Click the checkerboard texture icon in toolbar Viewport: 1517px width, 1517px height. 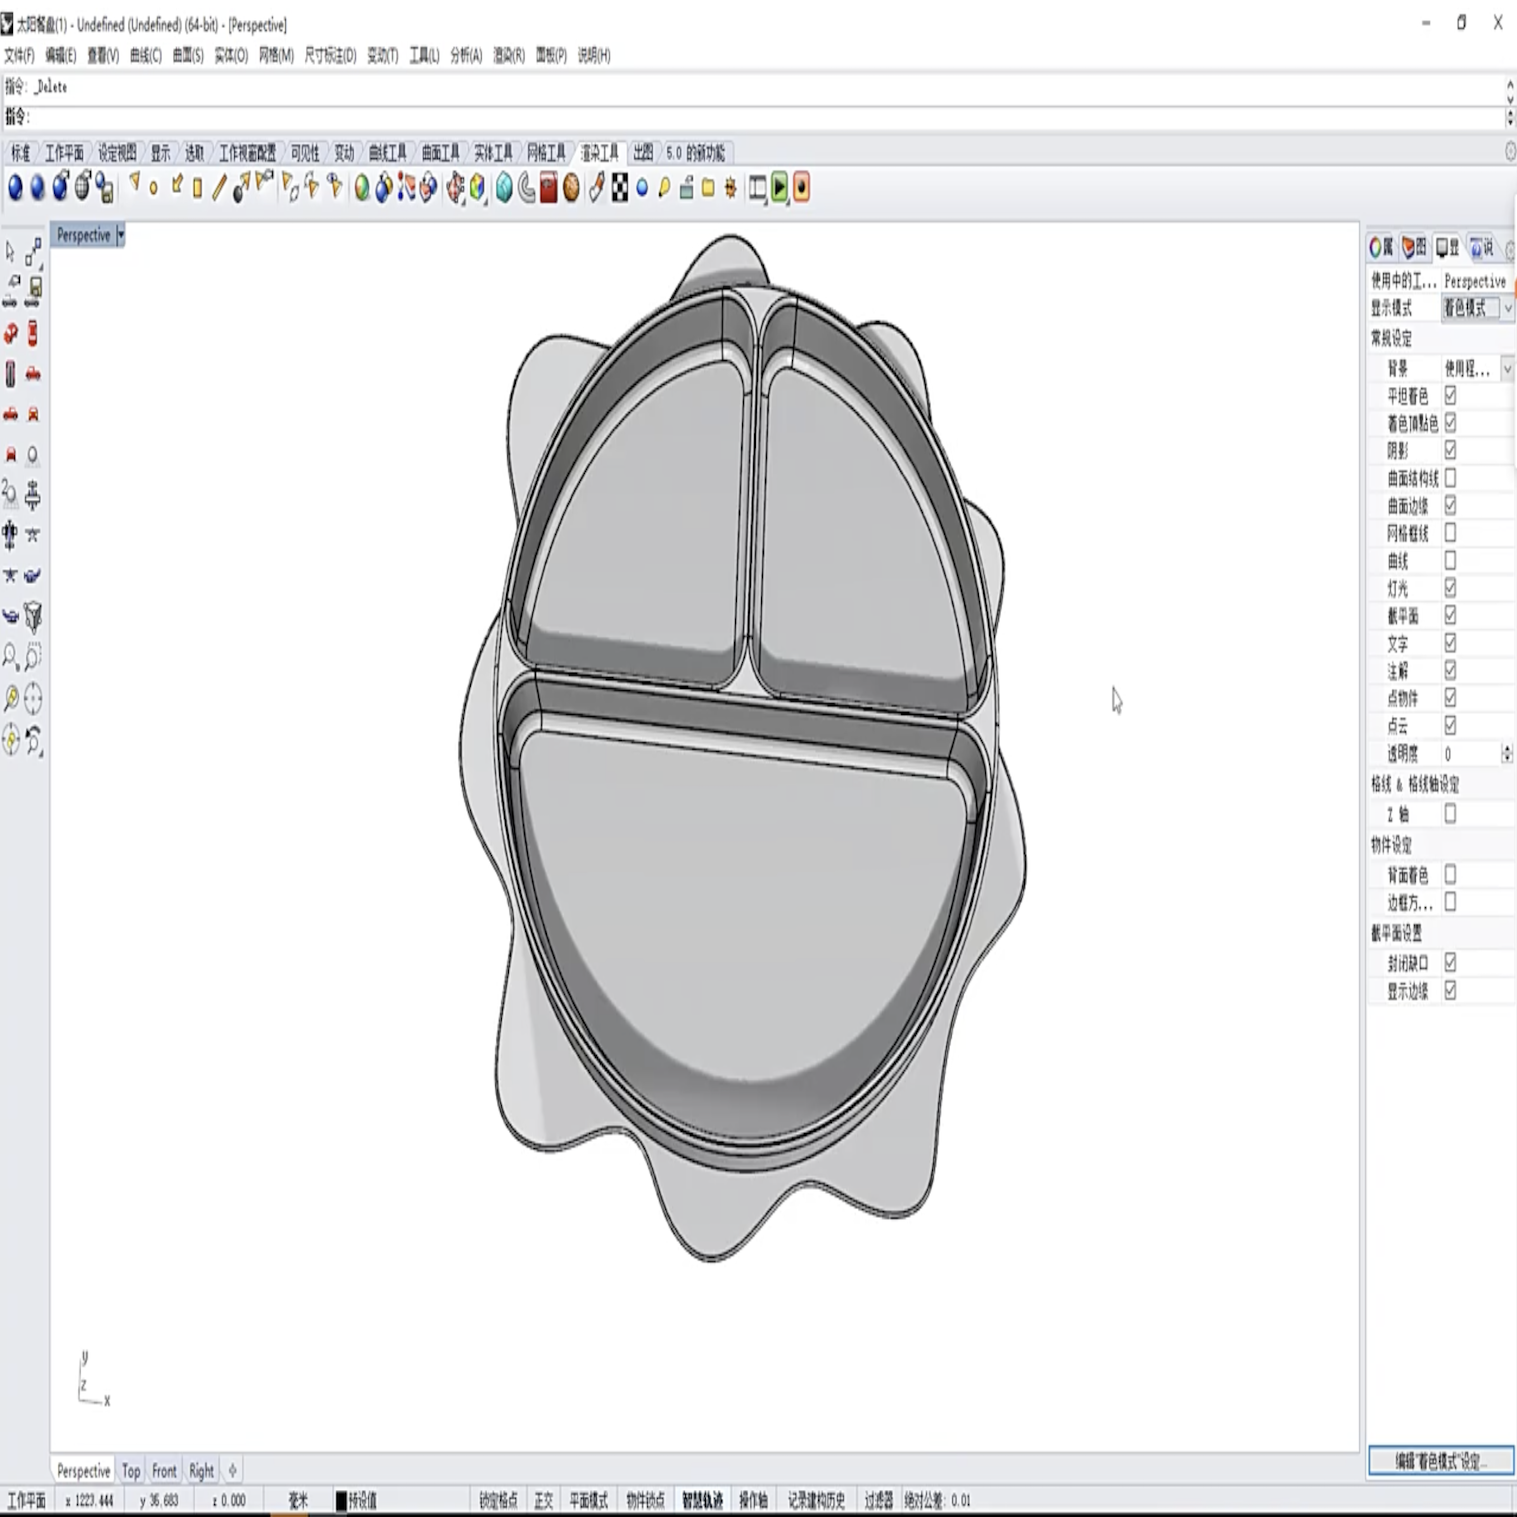coord(620,188)
